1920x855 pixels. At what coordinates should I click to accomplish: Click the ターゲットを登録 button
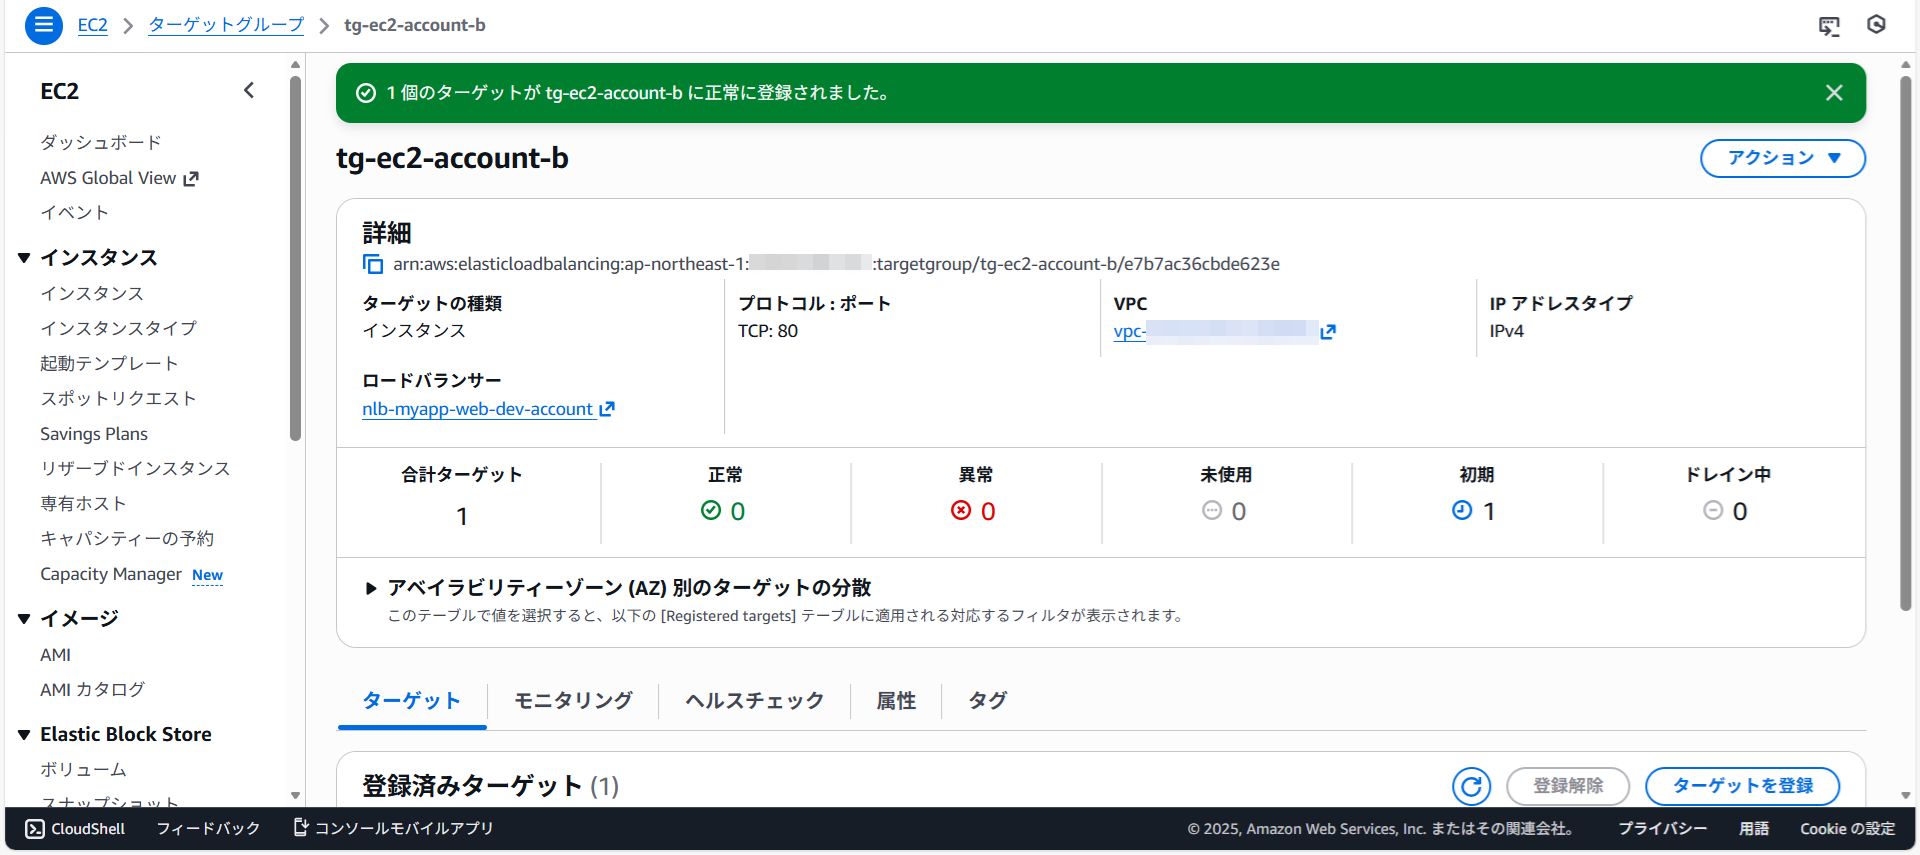point(1741,786)
